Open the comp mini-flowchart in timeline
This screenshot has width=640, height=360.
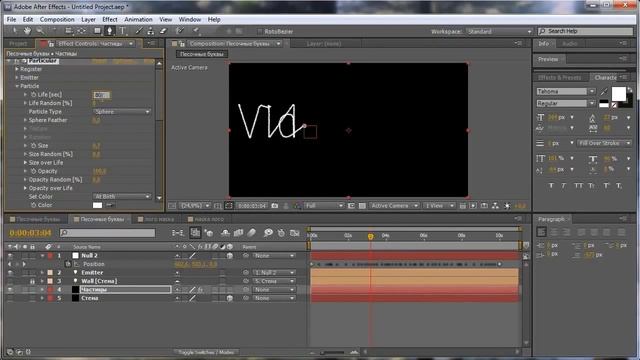coord(178,233)
